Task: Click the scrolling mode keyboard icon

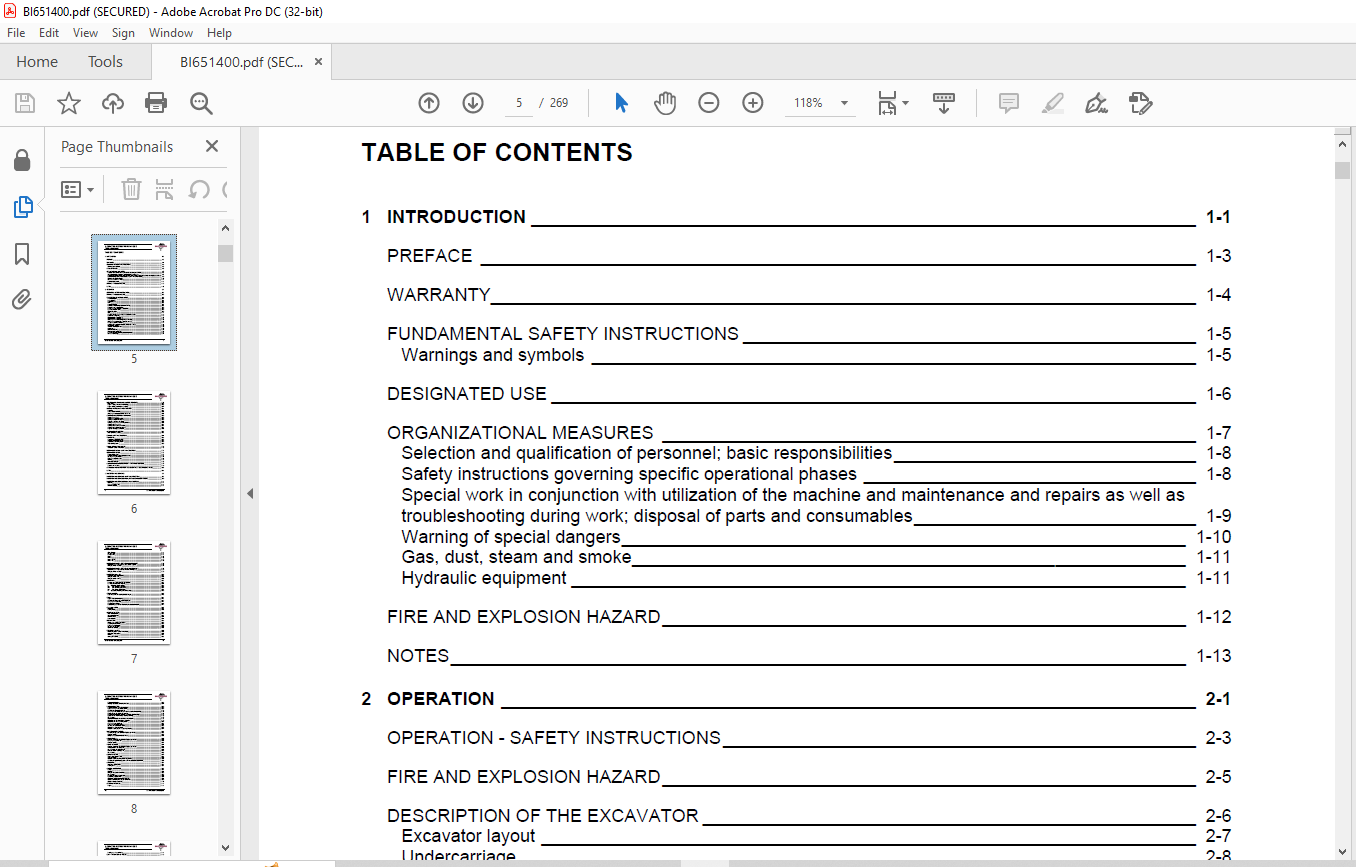Action: tap(944, 103)
